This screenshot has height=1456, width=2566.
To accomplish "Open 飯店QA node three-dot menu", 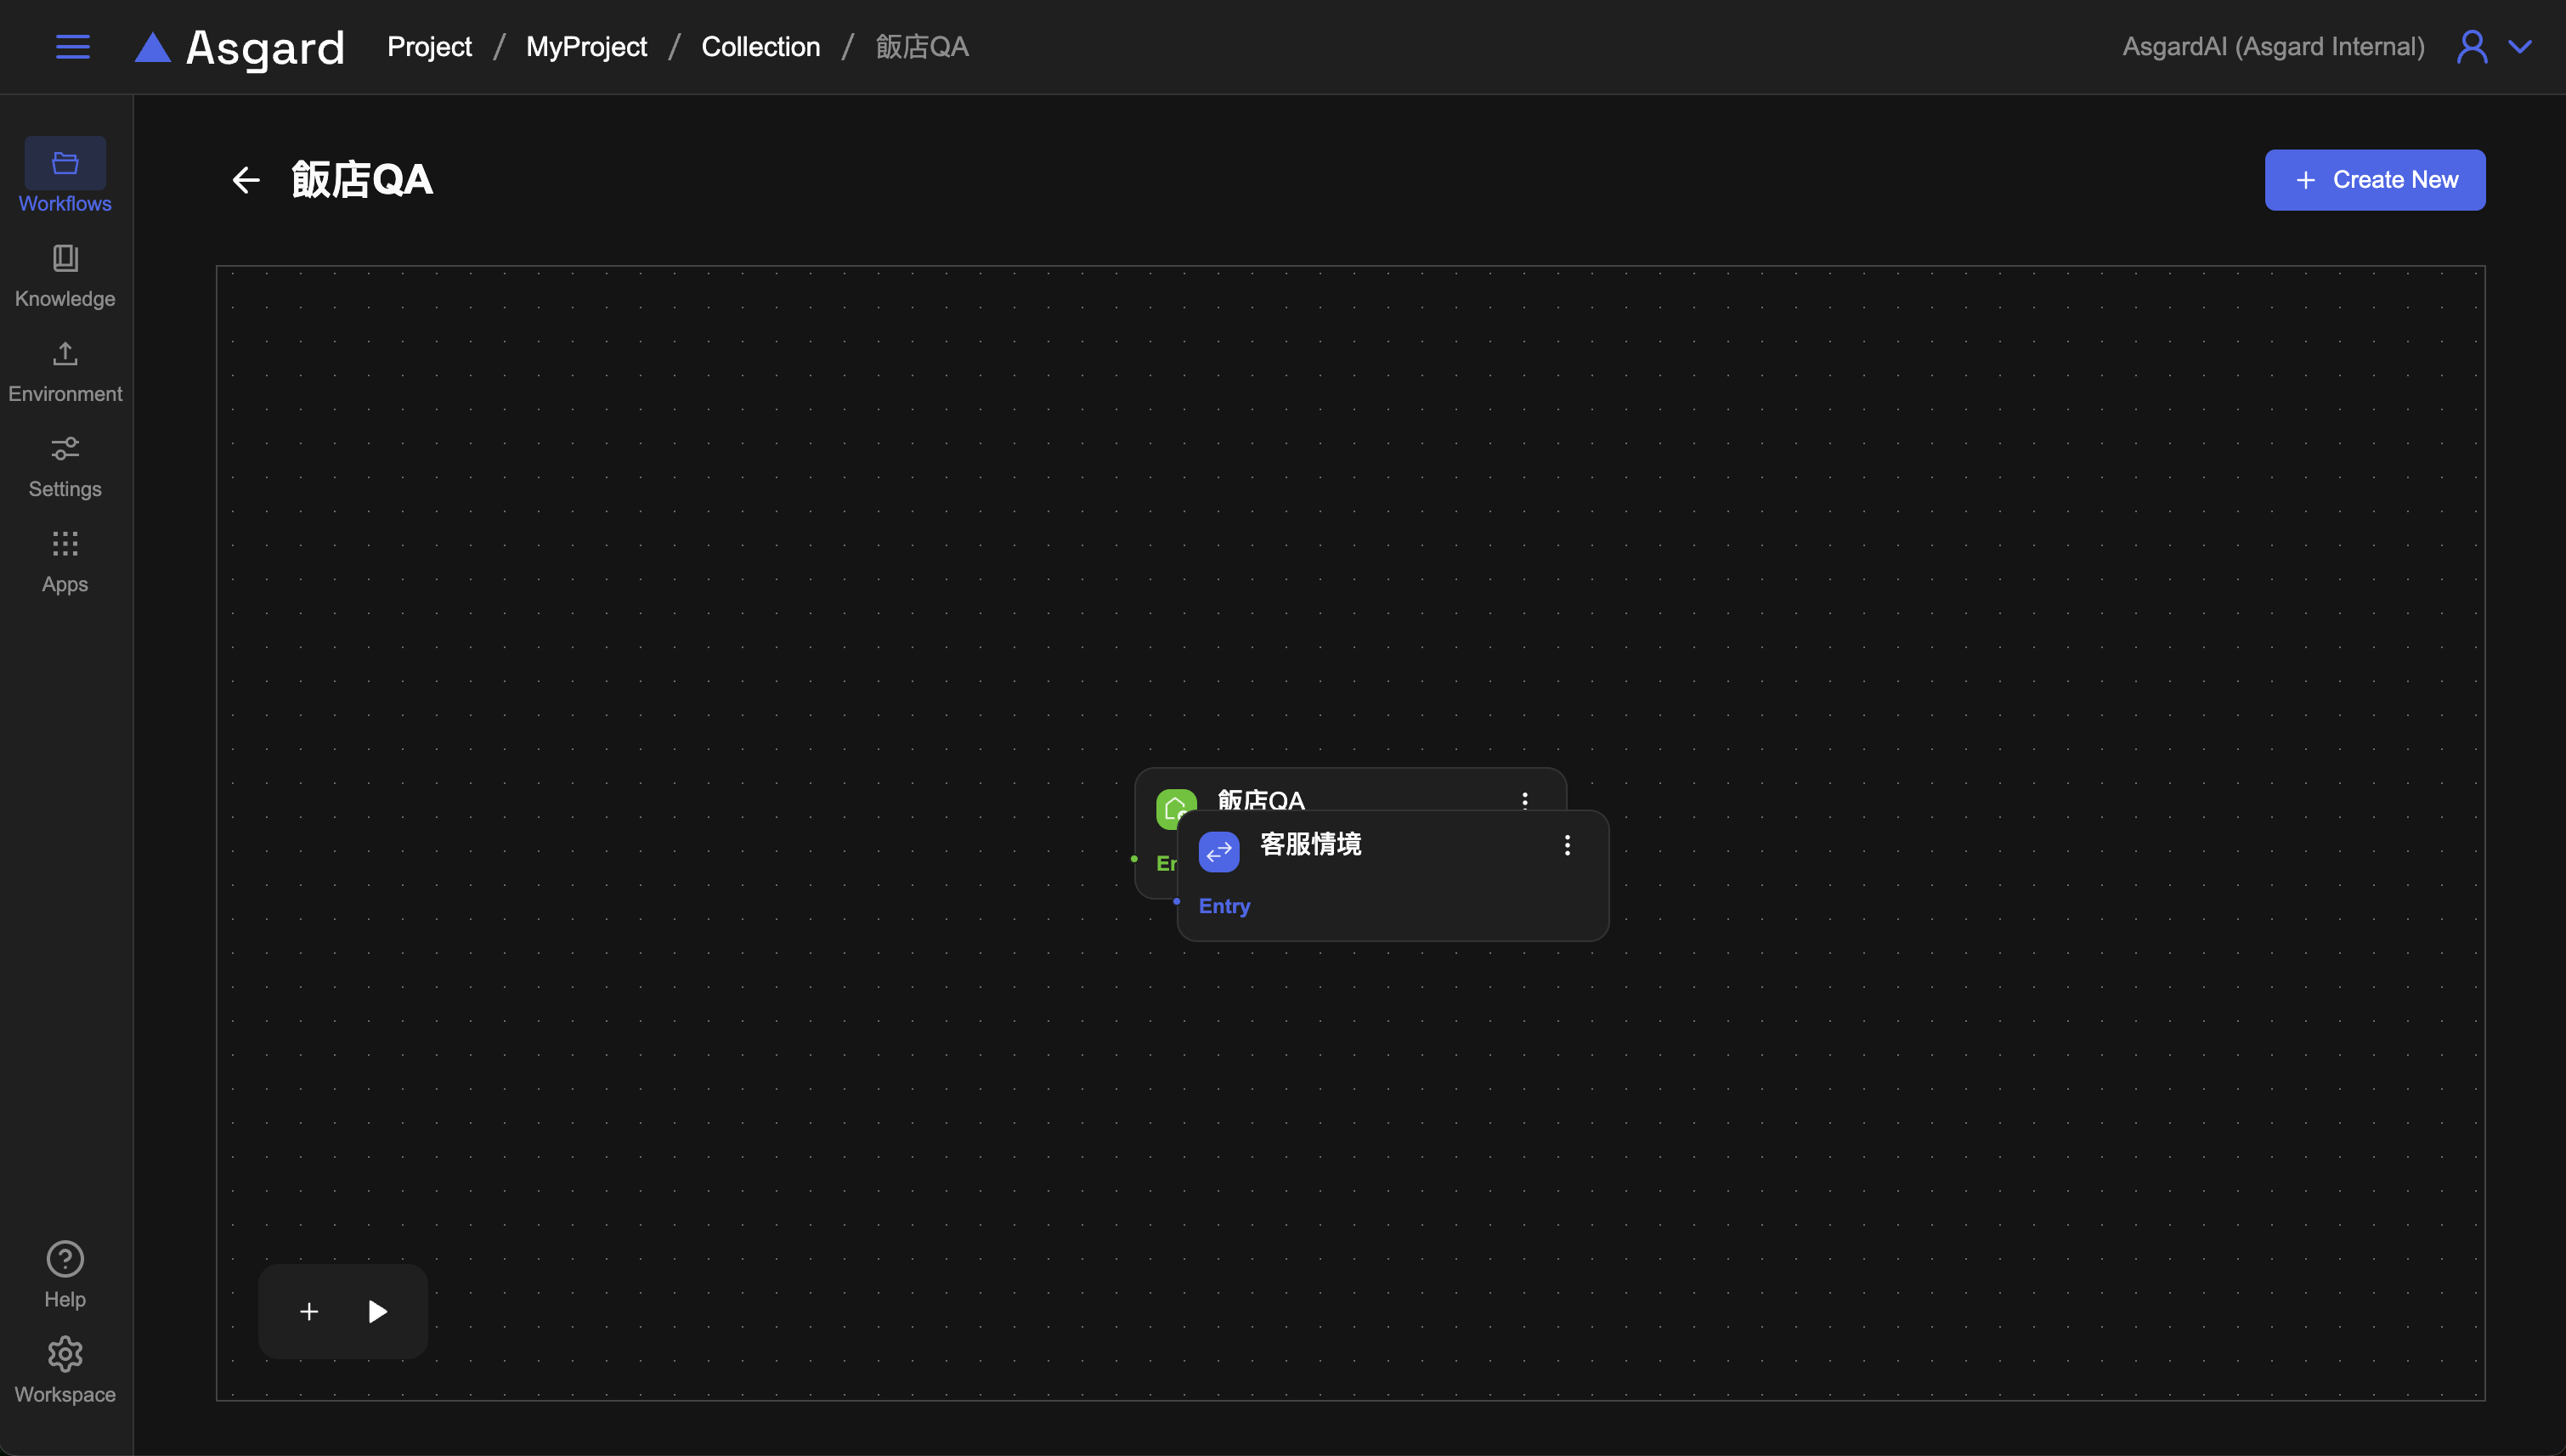I will tap(1524, 799).
